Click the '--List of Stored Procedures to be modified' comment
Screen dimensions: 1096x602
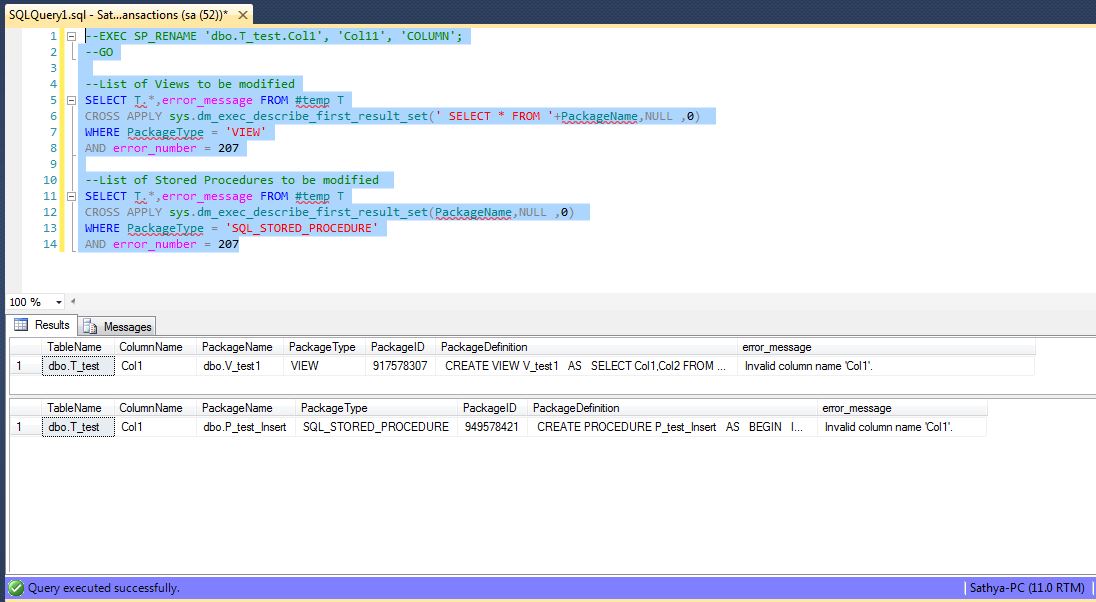232,180
